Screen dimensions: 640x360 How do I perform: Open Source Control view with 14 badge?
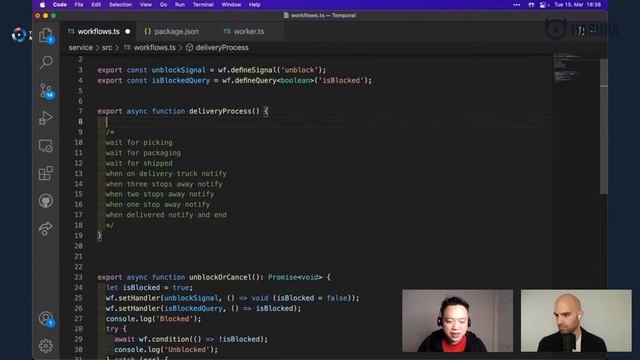pos(46,91)
